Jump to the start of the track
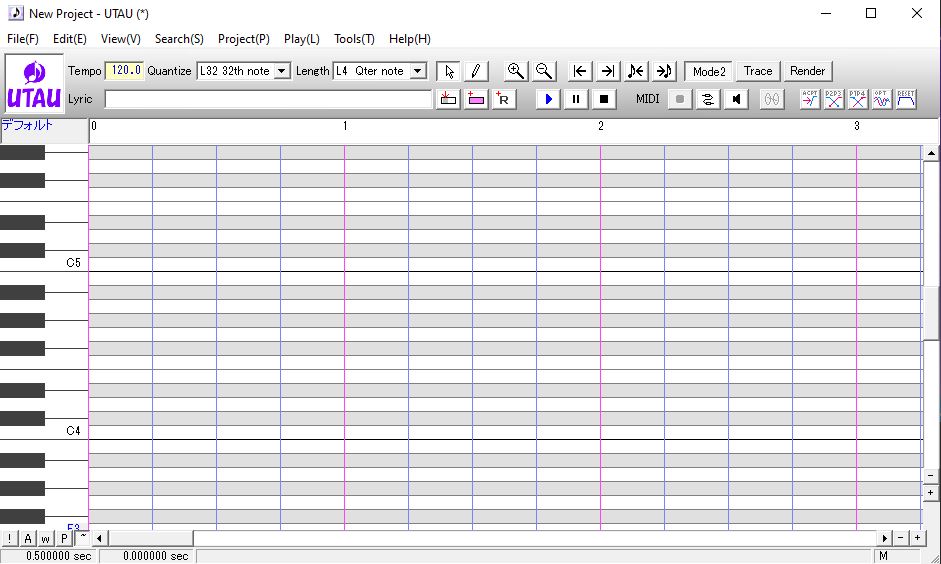Screen dimensions: 941x564 pos(580,71)
